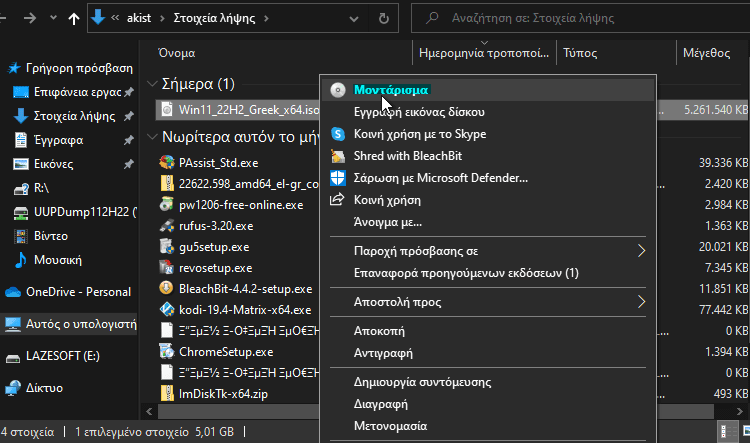Refresh the current folder view

click(x=384, y=18)
